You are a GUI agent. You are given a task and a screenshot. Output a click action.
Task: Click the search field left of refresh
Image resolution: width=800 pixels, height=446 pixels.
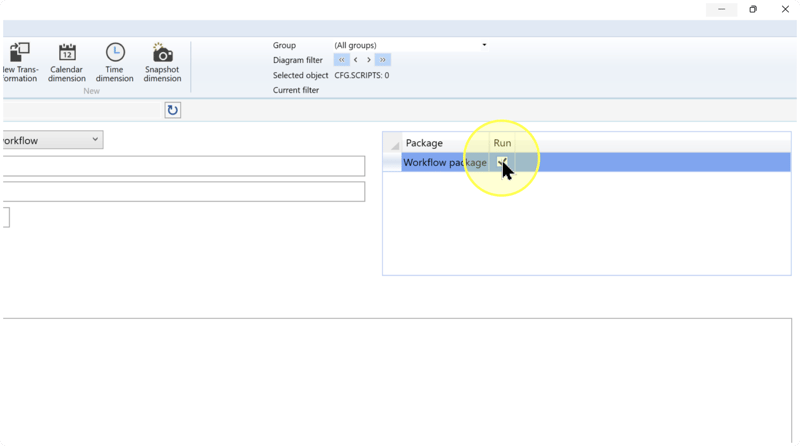pos(82,110)
